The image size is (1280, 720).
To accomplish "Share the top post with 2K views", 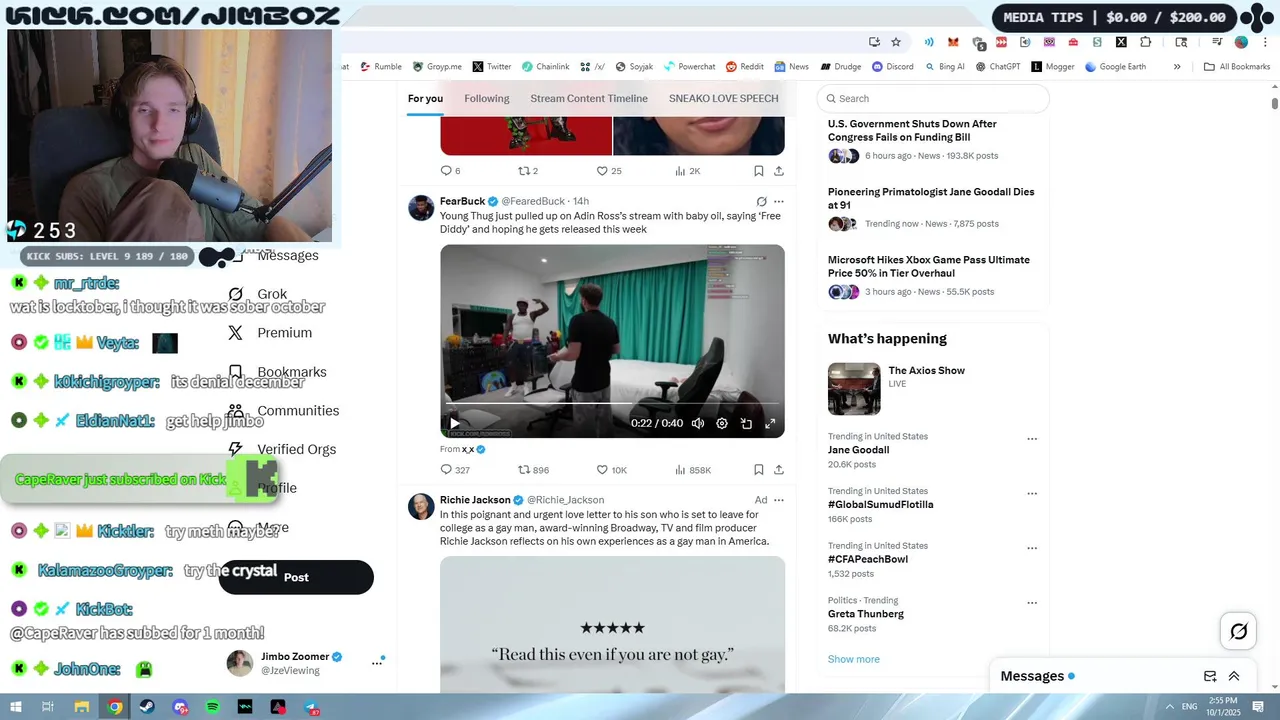I will point(778,171).
